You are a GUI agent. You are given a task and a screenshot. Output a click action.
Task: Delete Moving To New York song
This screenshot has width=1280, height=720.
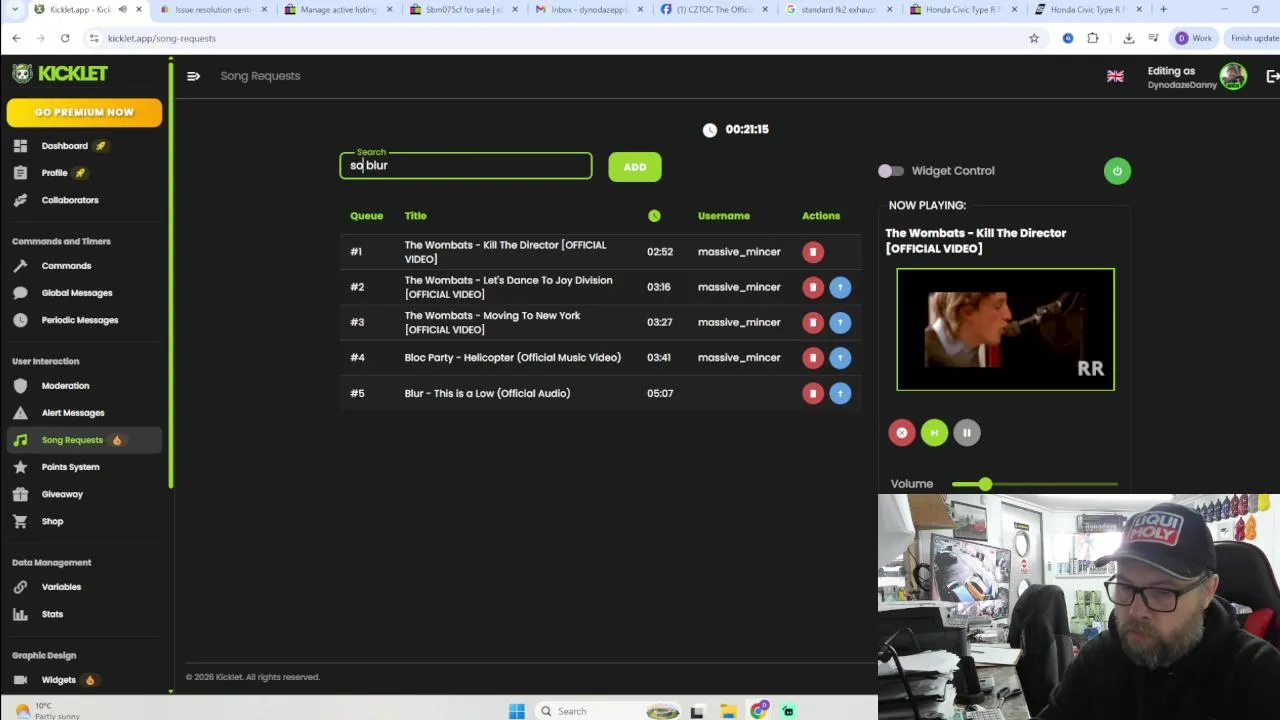813,322
